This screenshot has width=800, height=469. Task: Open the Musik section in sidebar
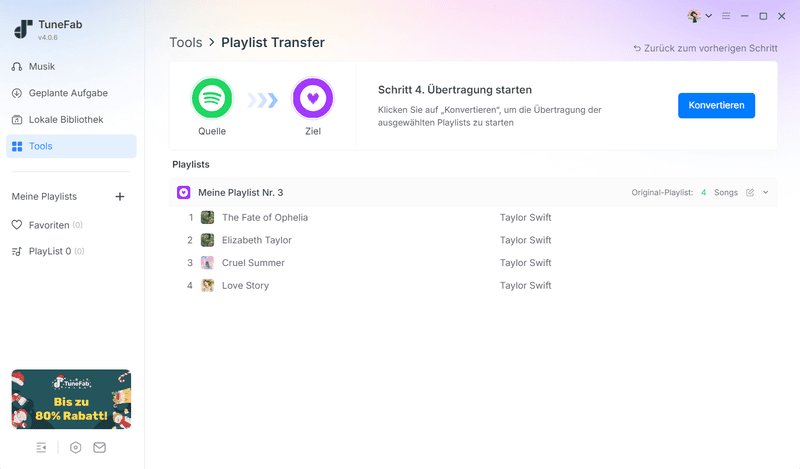click(x=41, y=67)
